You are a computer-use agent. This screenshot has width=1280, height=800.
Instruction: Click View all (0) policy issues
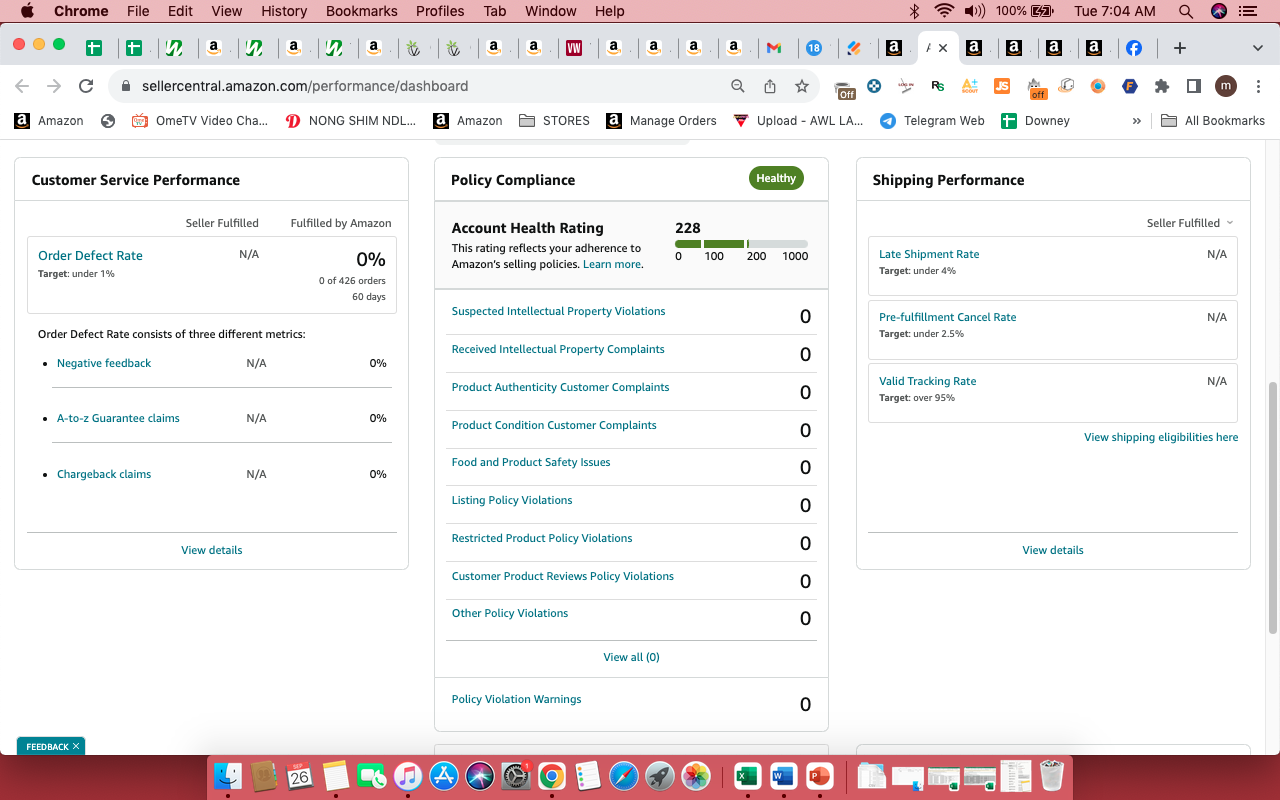(631, 657)
